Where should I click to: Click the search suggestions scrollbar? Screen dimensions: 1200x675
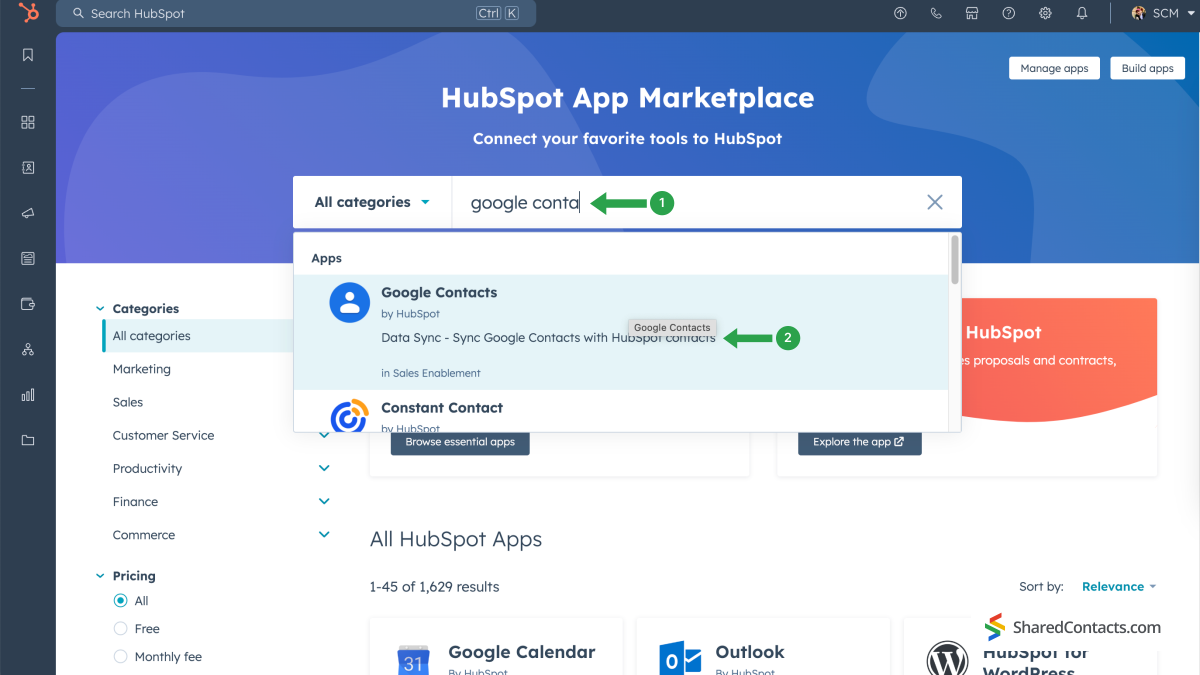click(x=955, y=260)
